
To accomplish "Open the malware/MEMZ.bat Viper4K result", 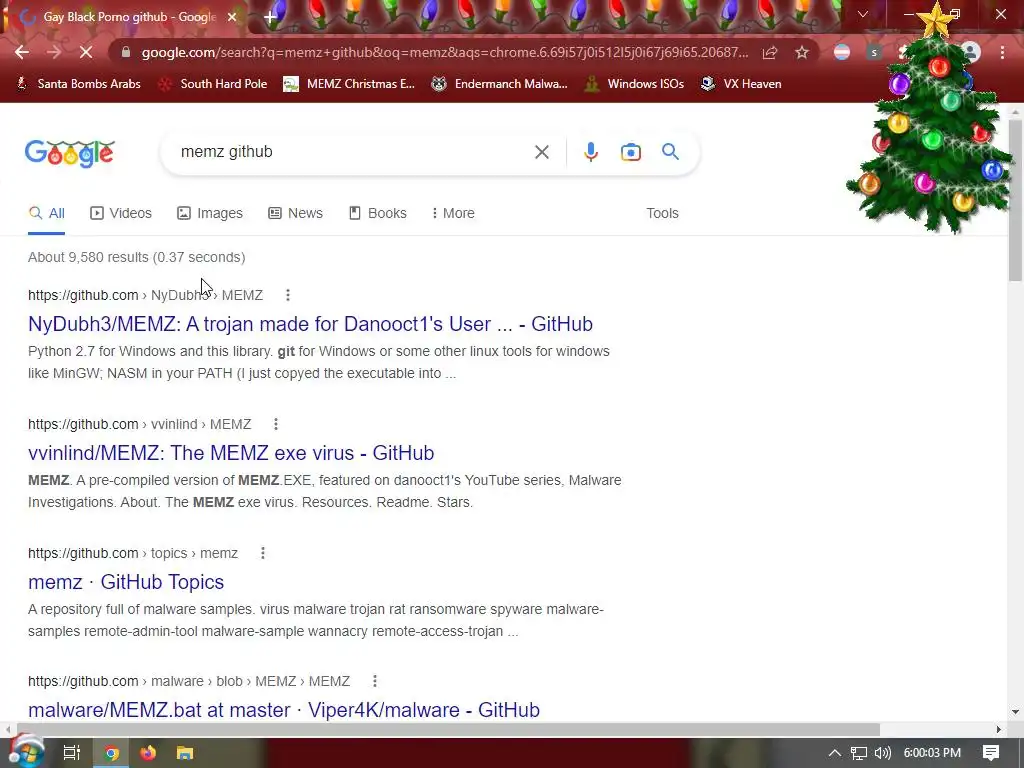I will click(x=284, y=710).
